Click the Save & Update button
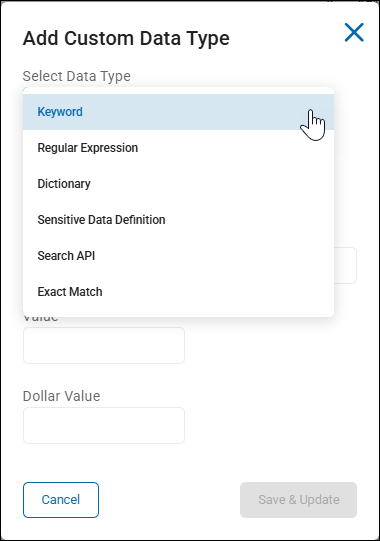Viewport: 380px width, 541px height. click(299, 500)
